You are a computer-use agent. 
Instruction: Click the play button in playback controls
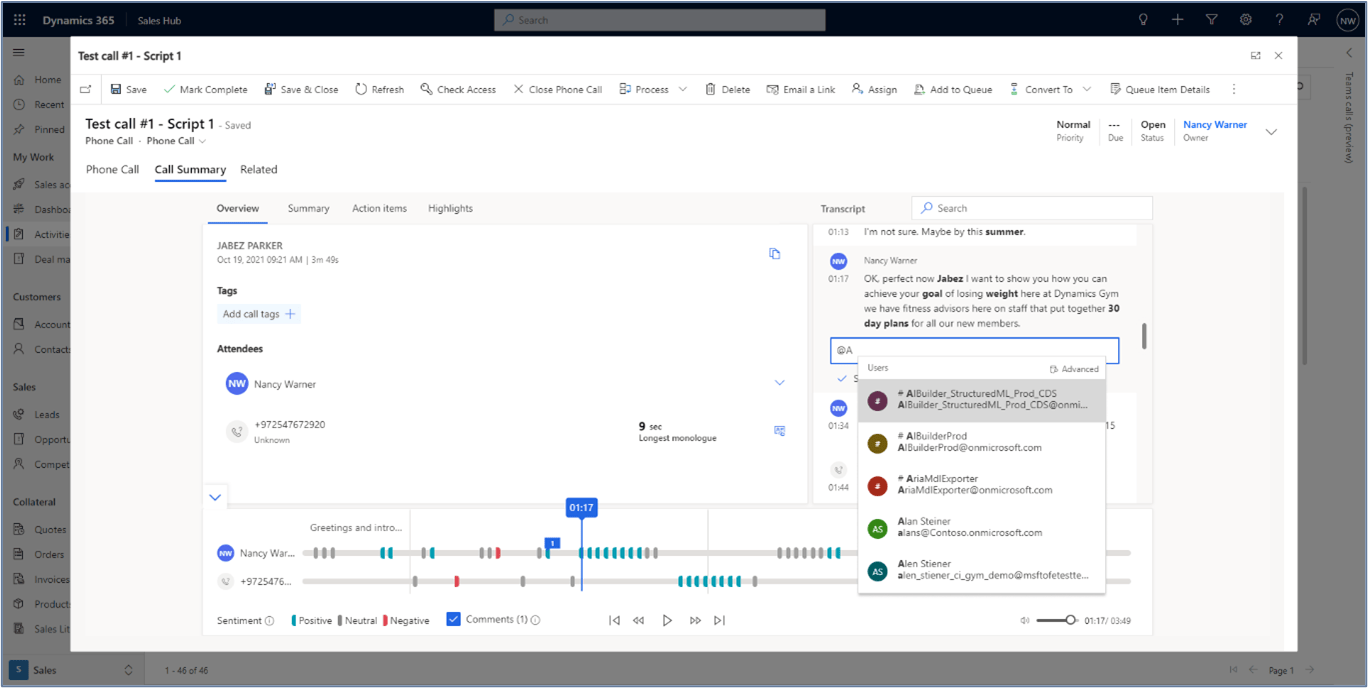coord(667,621)
